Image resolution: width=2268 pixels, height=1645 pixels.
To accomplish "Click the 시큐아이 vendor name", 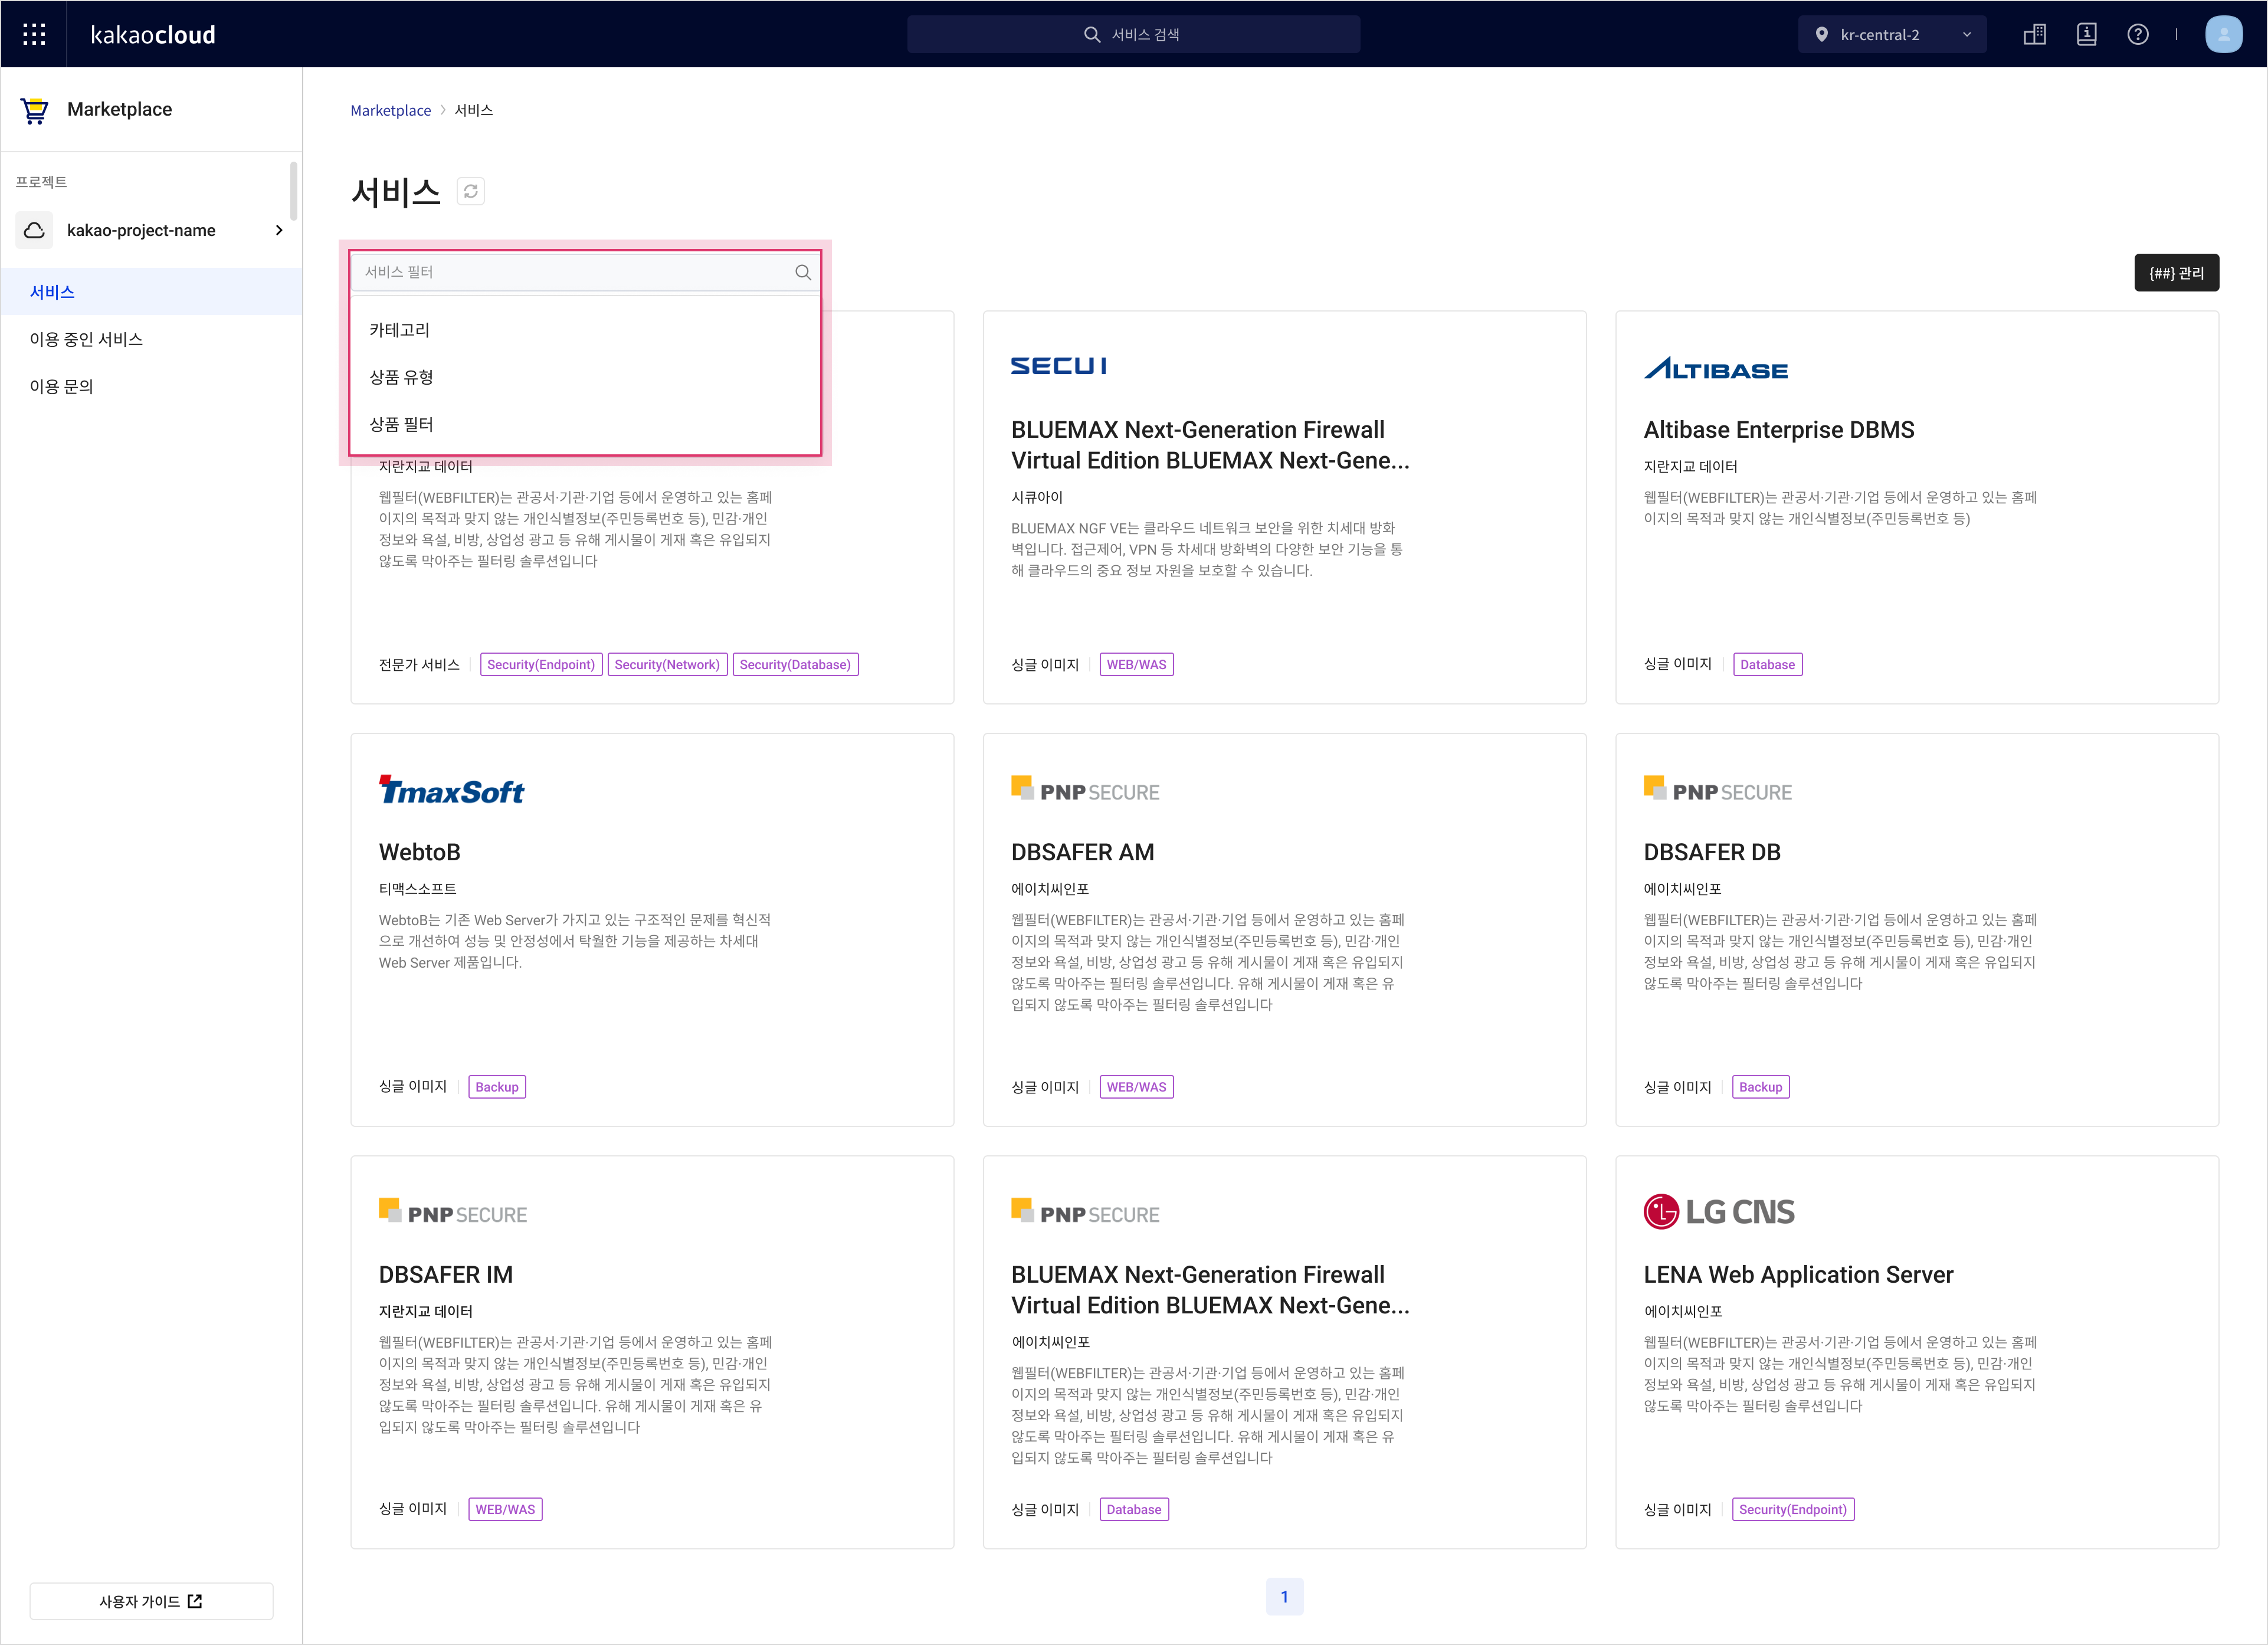I will point(1036,497).
